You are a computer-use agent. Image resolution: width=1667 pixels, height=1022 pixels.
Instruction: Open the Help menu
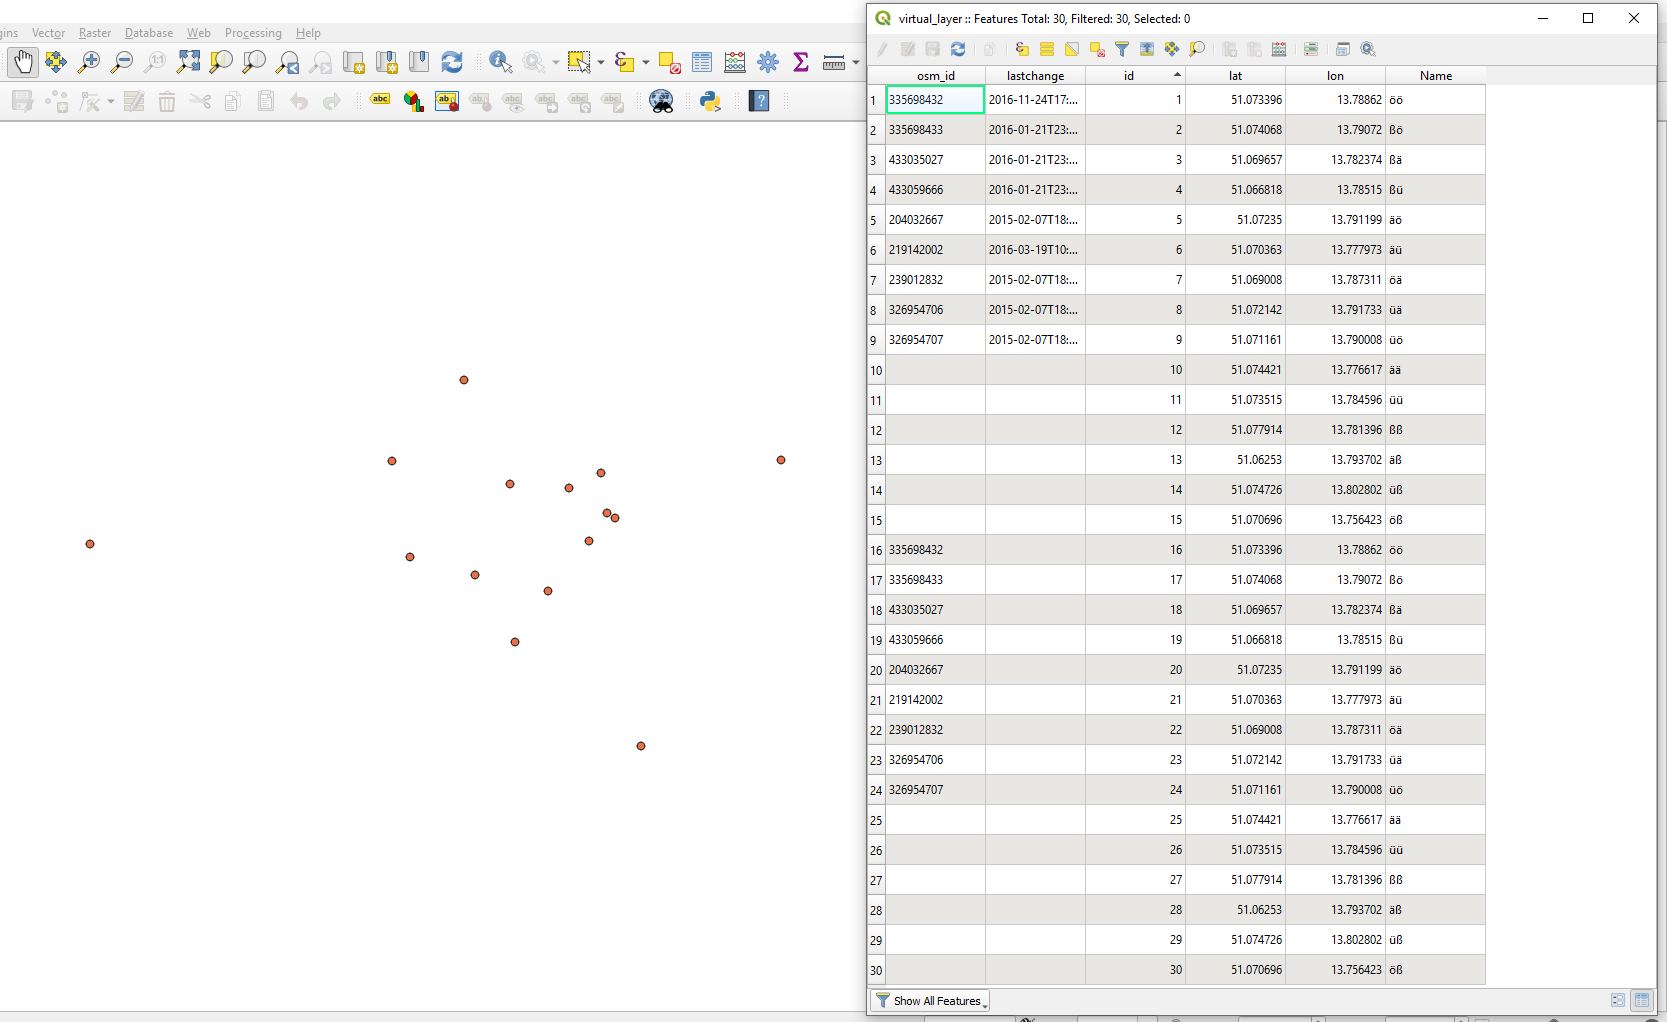click(308, 33)
